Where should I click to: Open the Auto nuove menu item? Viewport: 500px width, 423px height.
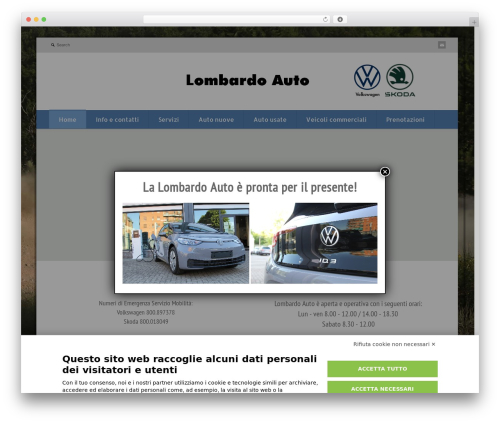pyautogui.click(x=216, y=119)
